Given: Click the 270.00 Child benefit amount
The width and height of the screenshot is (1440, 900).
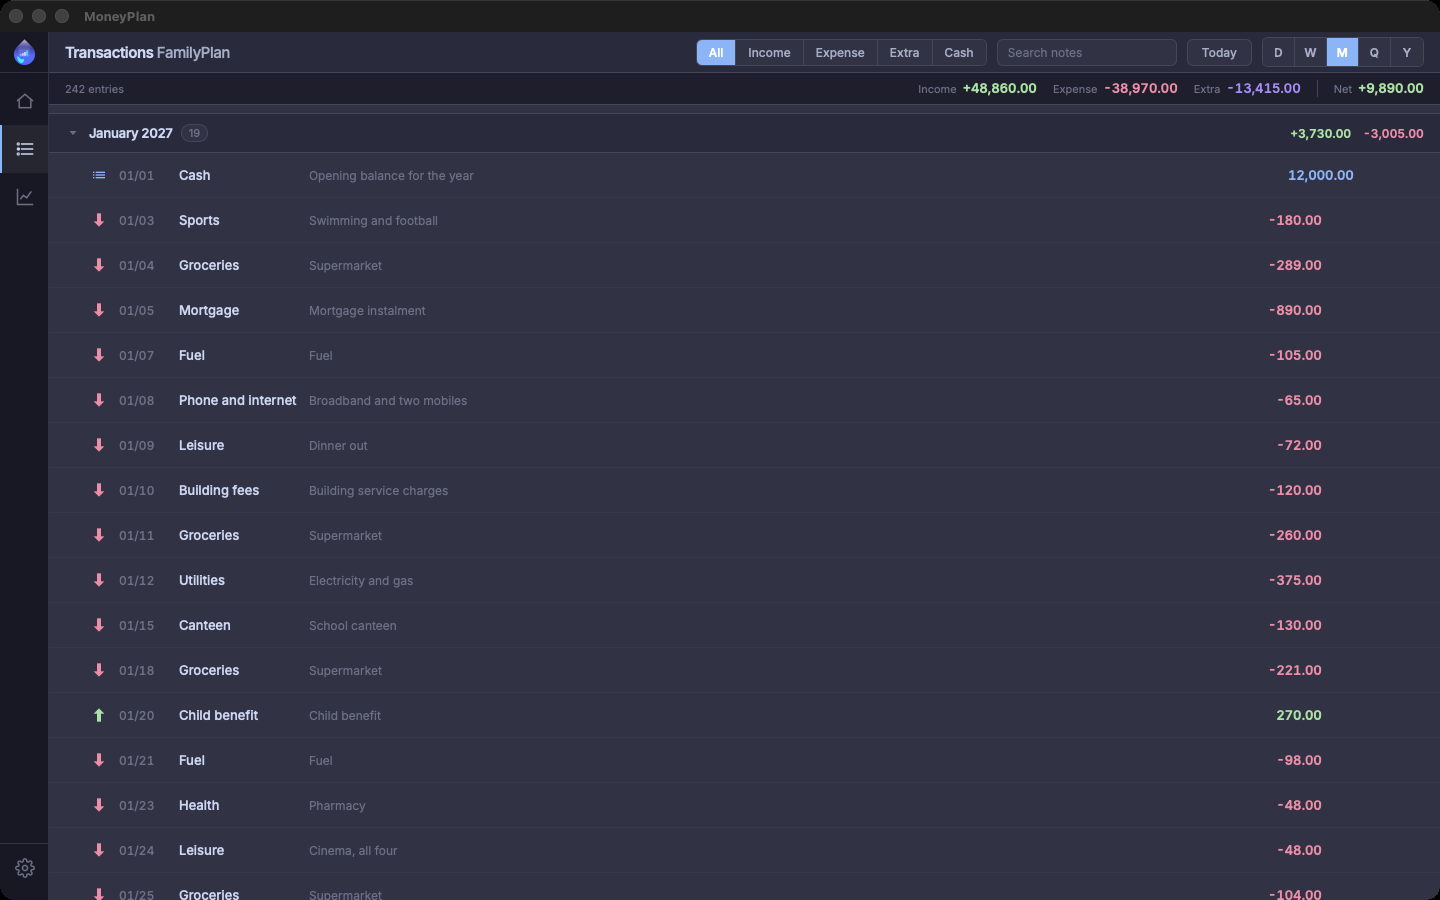Looking at the screenshot, I should tap(1299, 715).
